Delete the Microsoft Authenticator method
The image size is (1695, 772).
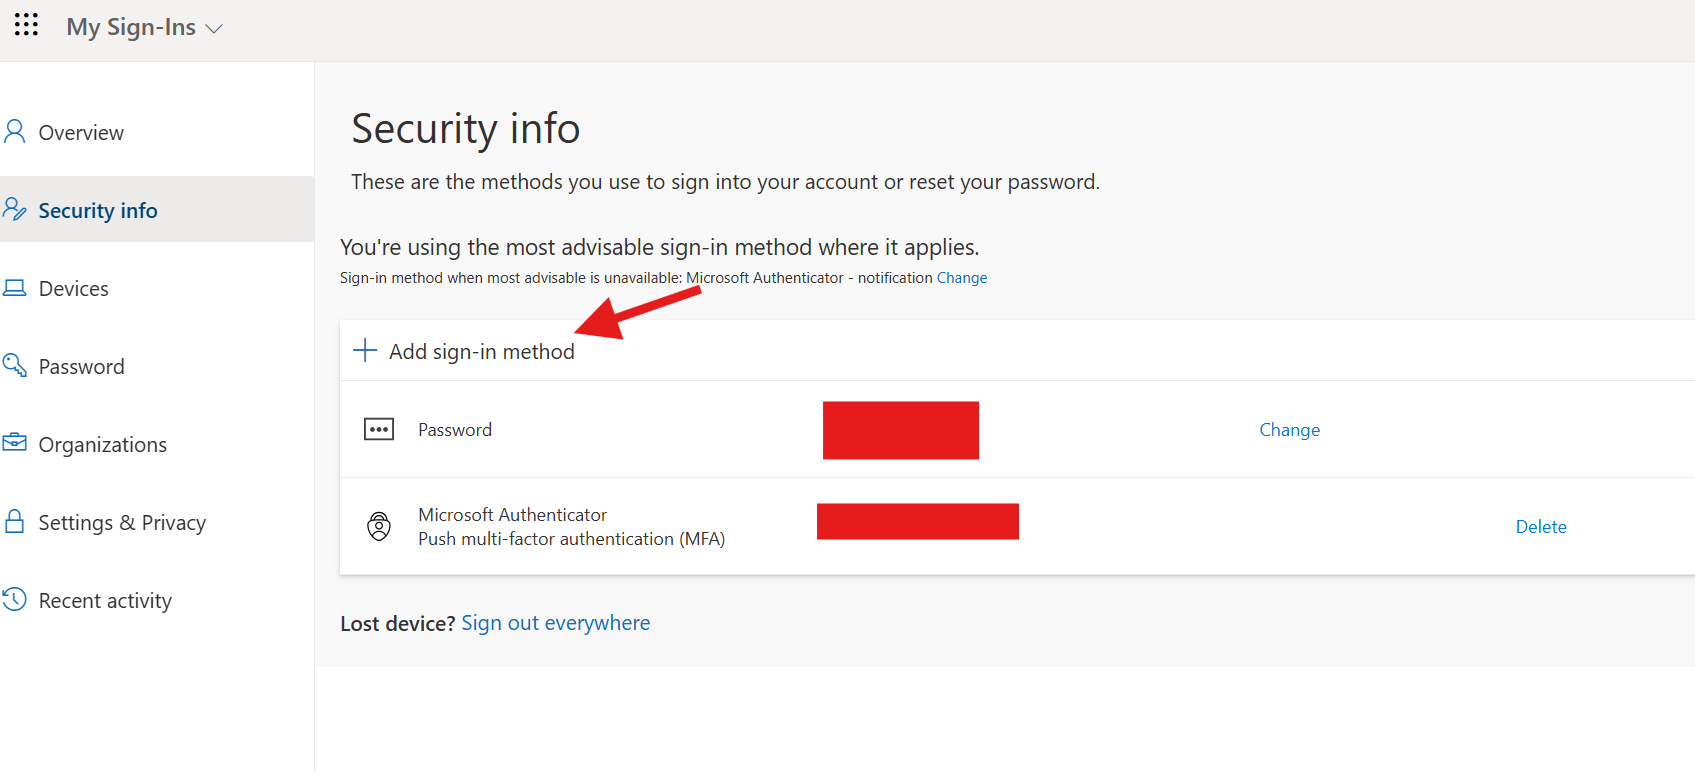point(1540,527)
